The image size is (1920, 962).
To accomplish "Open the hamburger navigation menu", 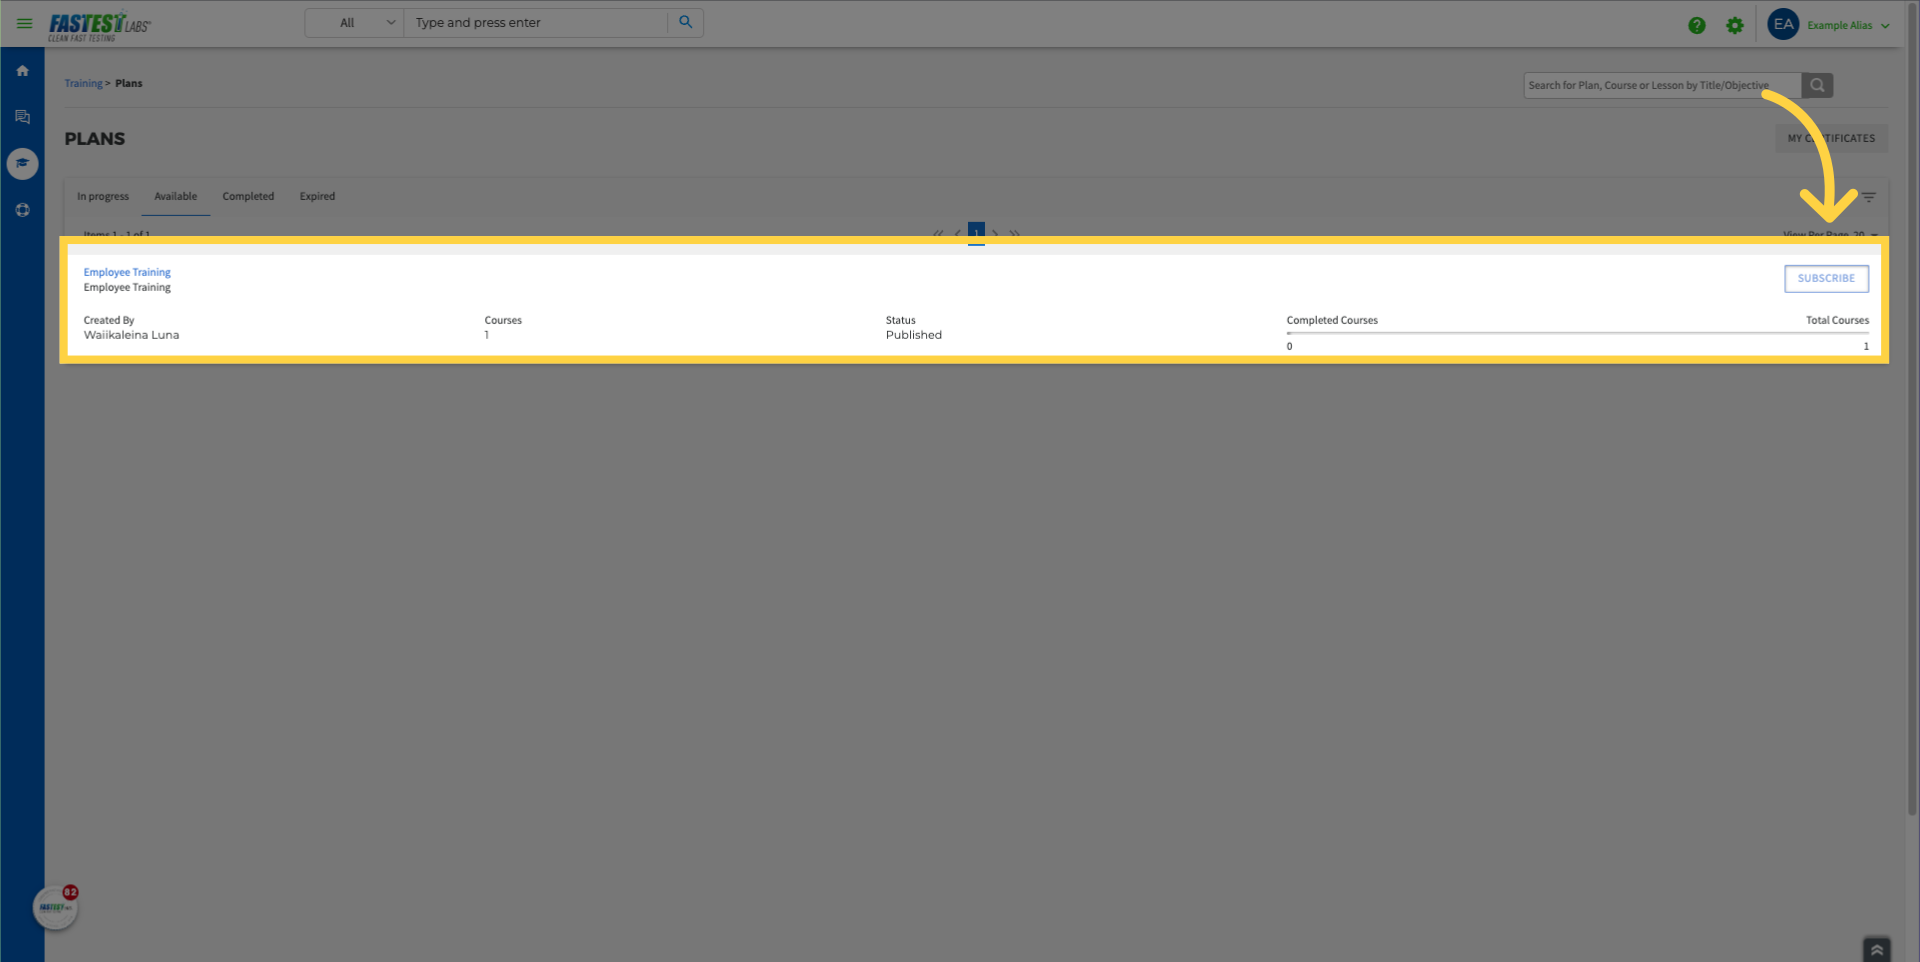I will click(x=24, y=23).
